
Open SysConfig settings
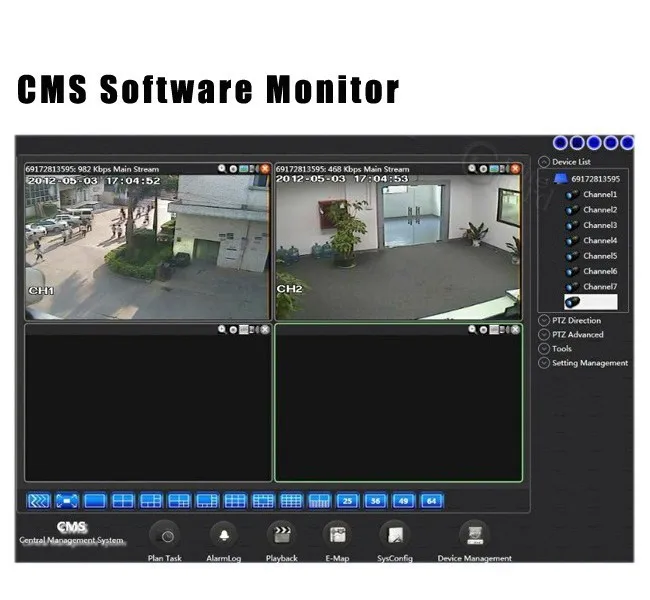click(x=395, y=541)
